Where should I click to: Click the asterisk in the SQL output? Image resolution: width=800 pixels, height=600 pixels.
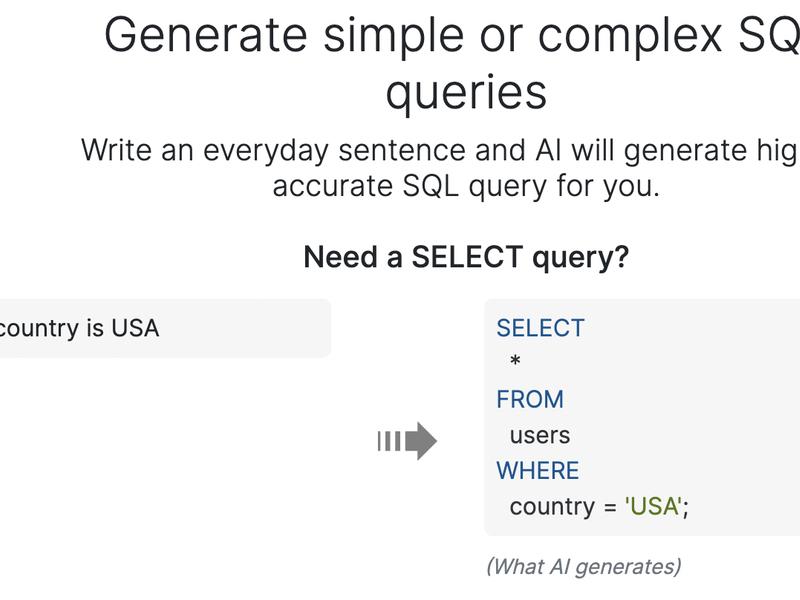(515, 361)
